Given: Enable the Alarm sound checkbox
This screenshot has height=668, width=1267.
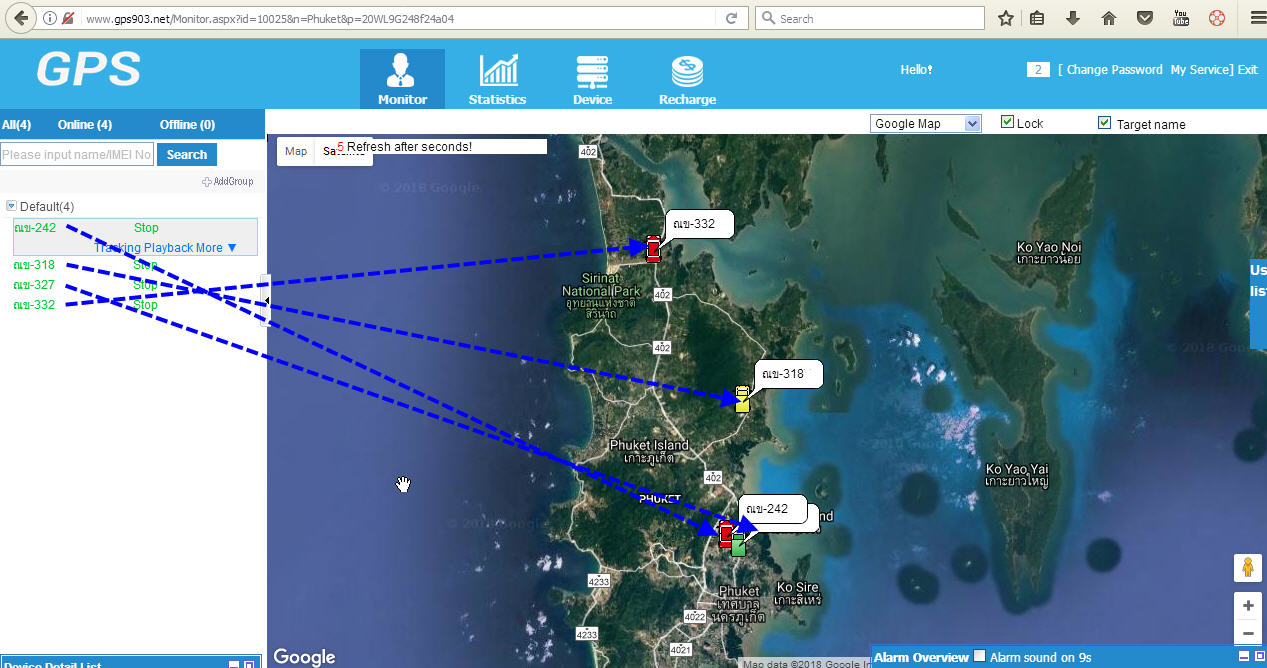Looking at the screenshot, I should (980, 656).
